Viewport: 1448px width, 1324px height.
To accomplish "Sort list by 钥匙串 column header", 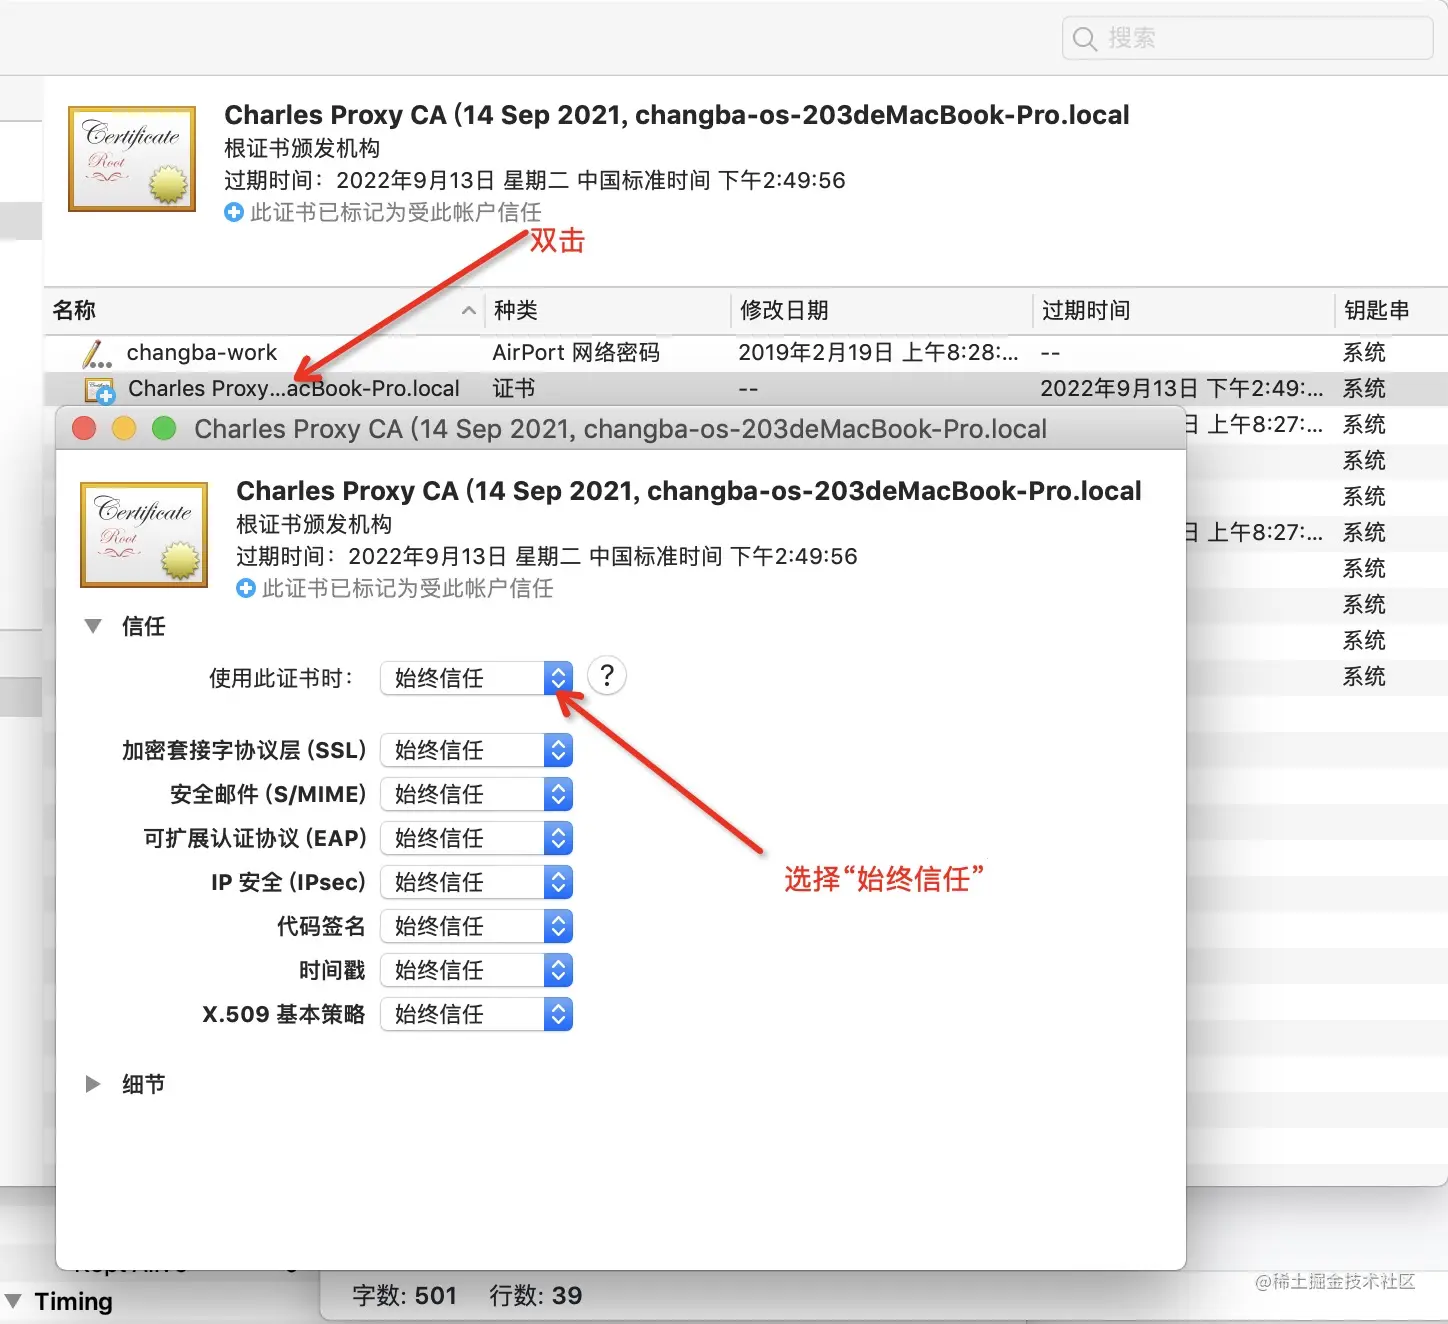I will (x=1392, y=310).
